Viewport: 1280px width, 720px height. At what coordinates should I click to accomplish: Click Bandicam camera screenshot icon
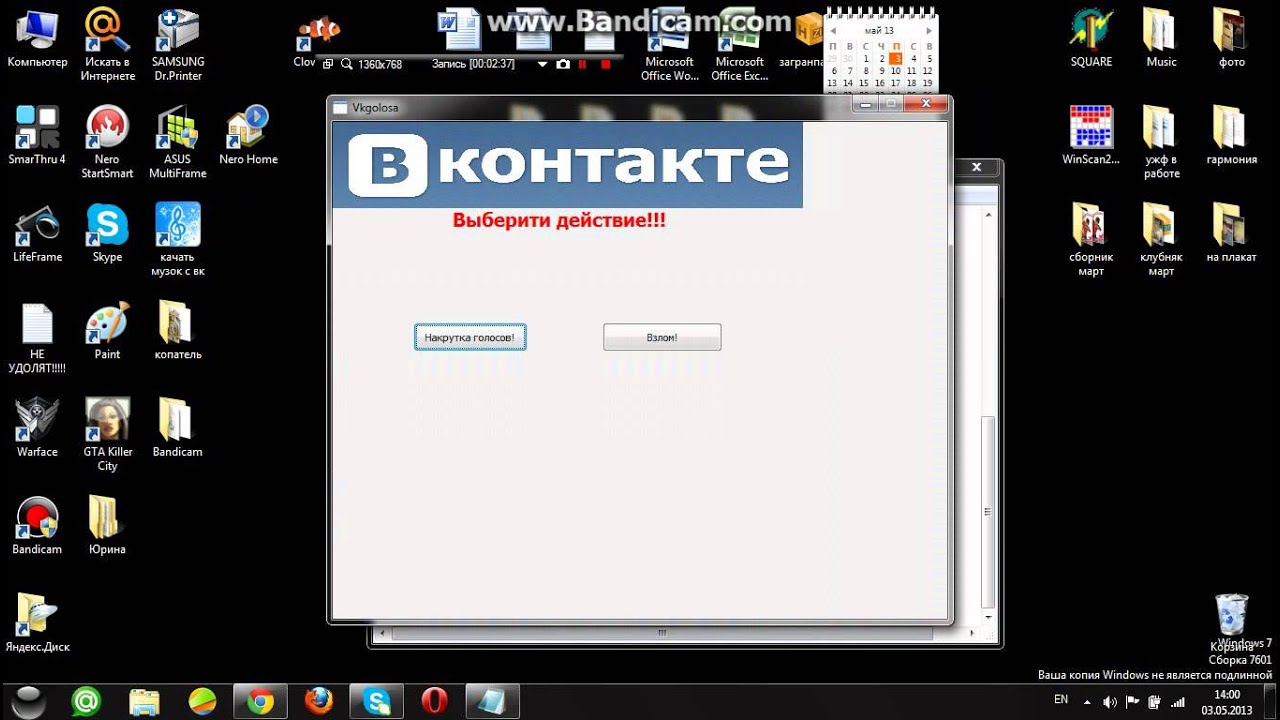[x=563, y=64]
